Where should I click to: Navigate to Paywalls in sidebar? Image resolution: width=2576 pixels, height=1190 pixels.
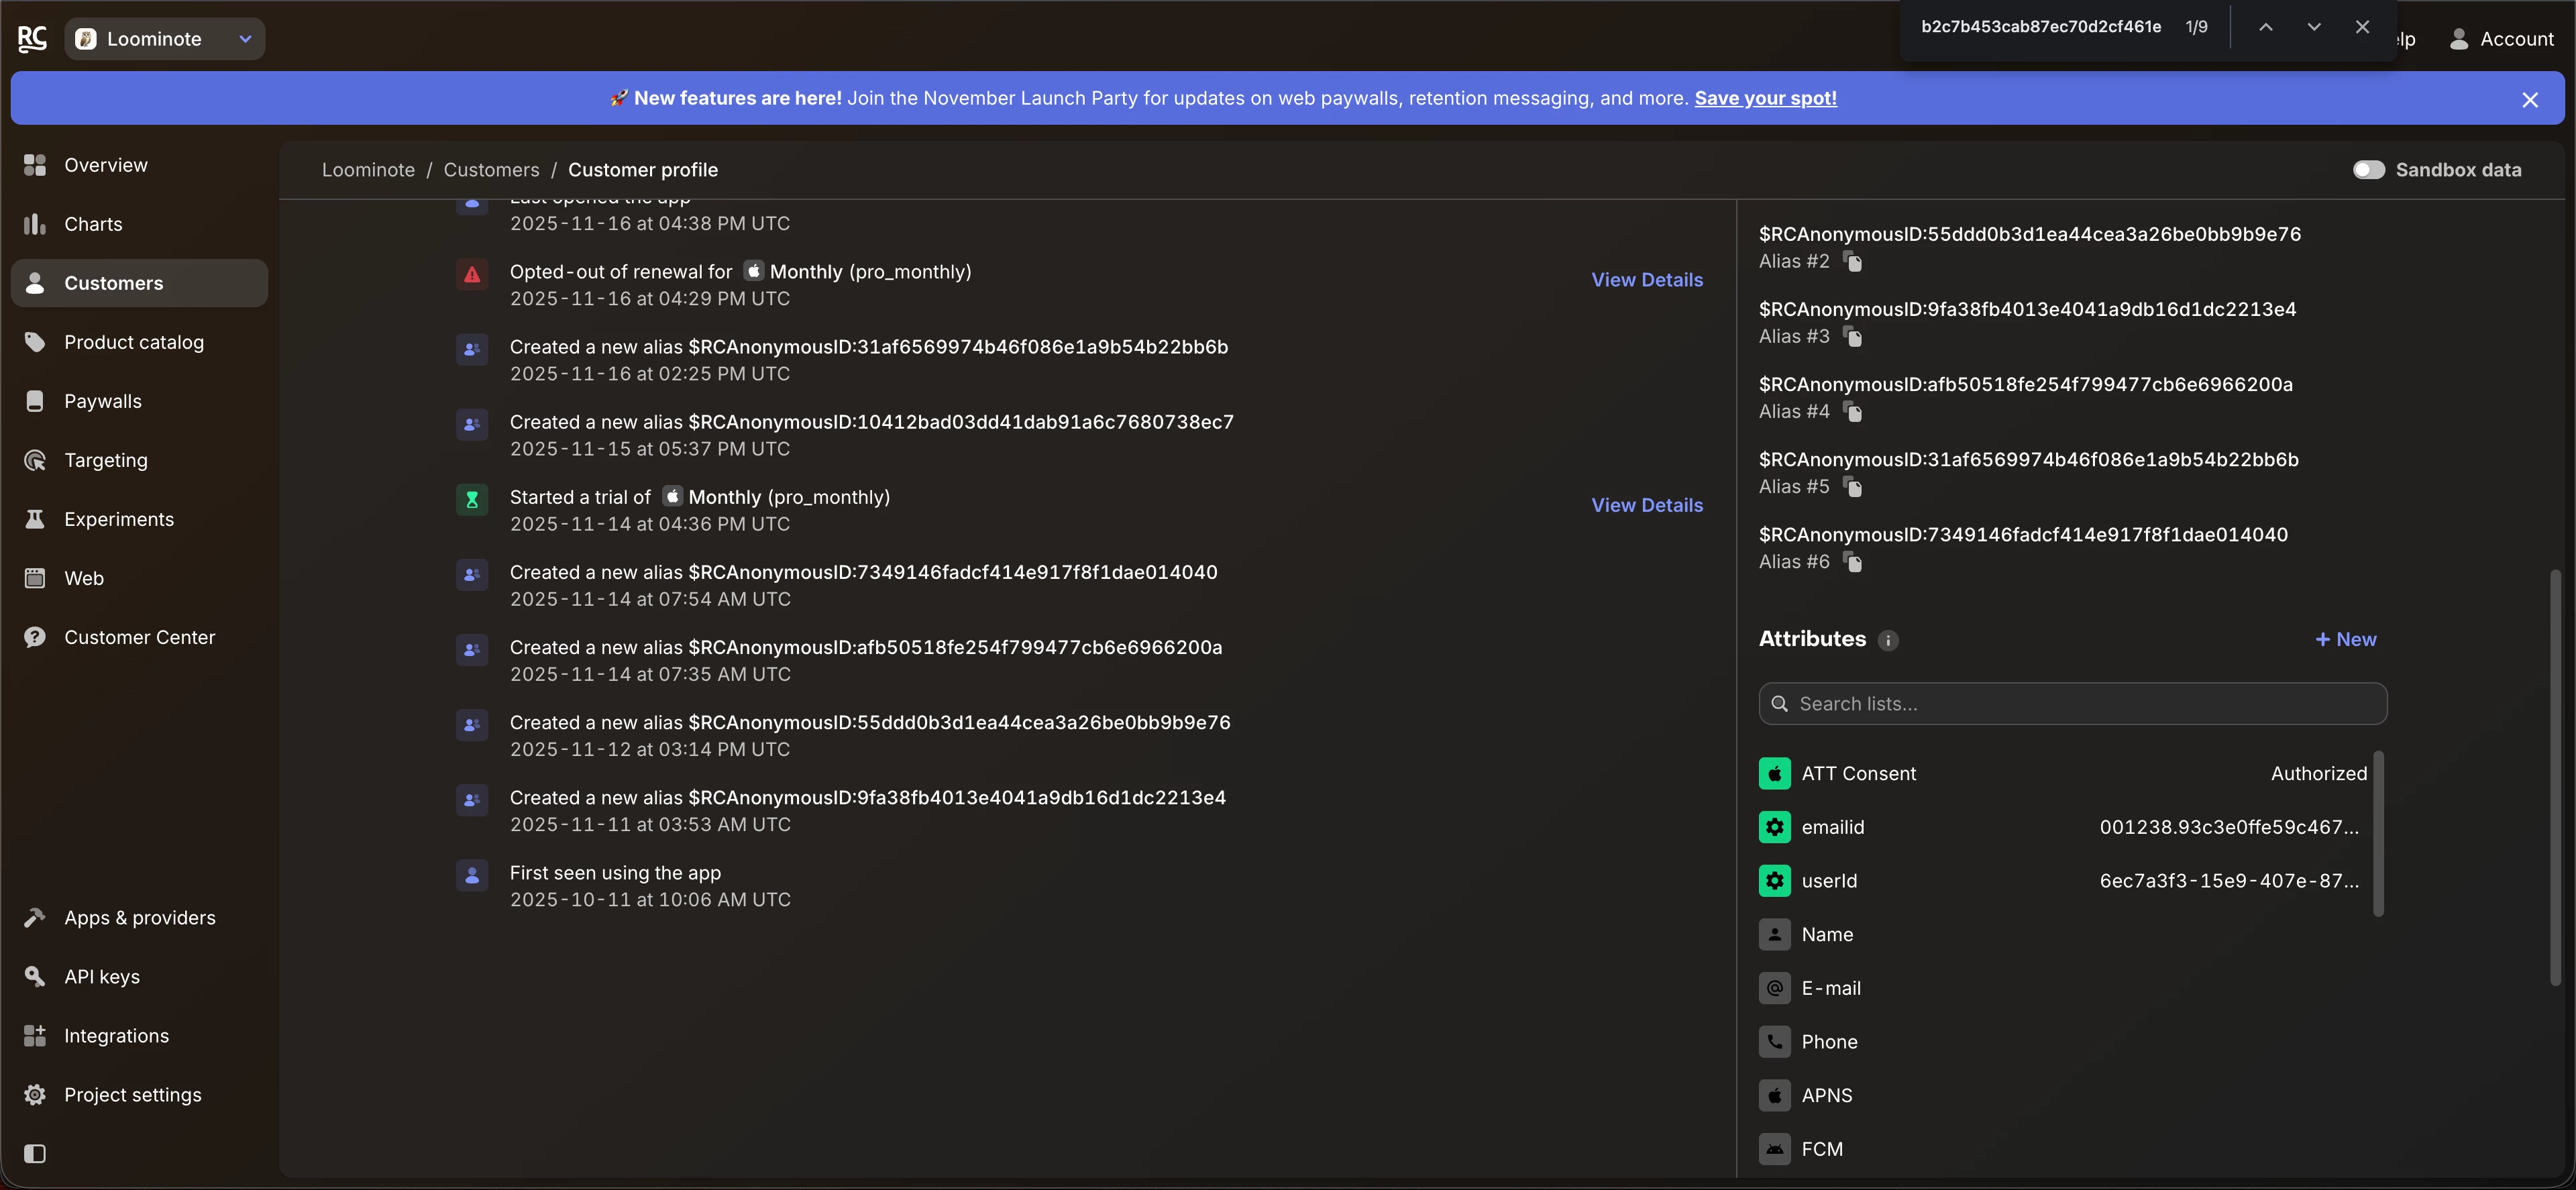click(102, 401)
